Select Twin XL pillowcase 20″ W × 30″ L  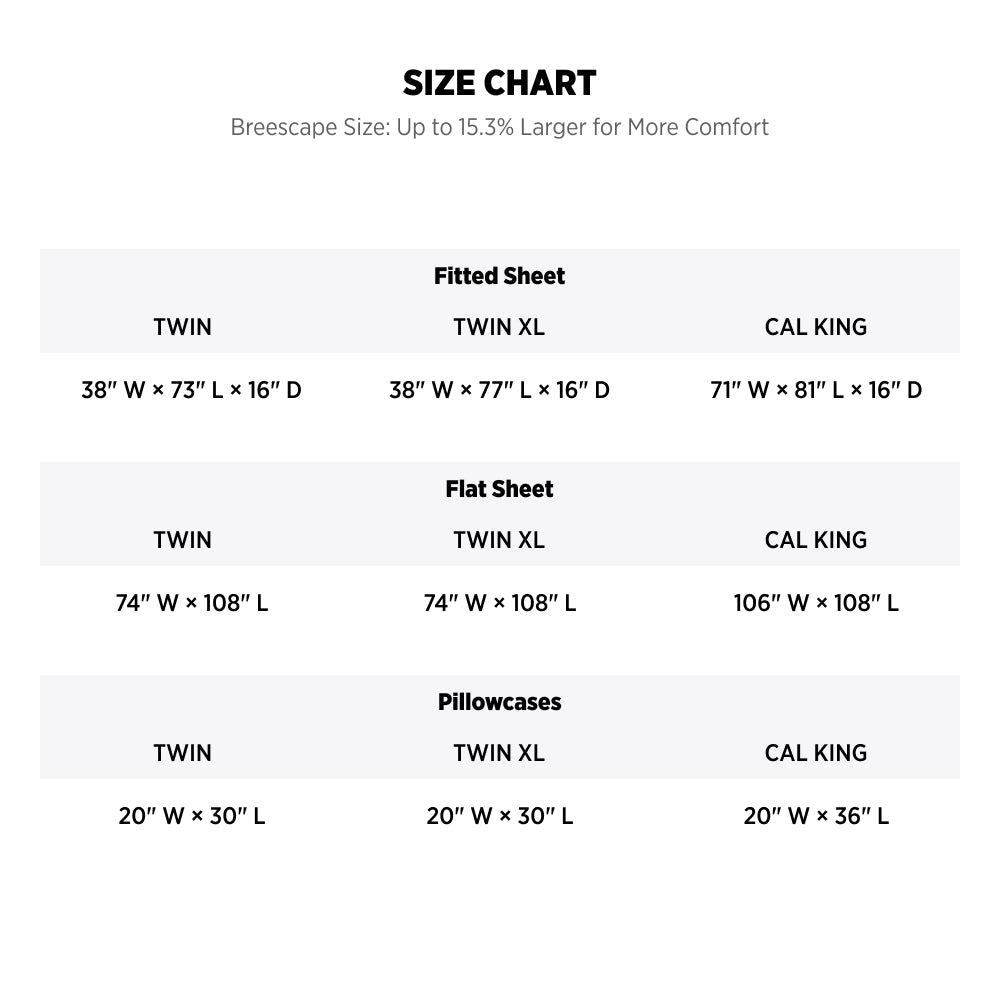click(499, 816)
